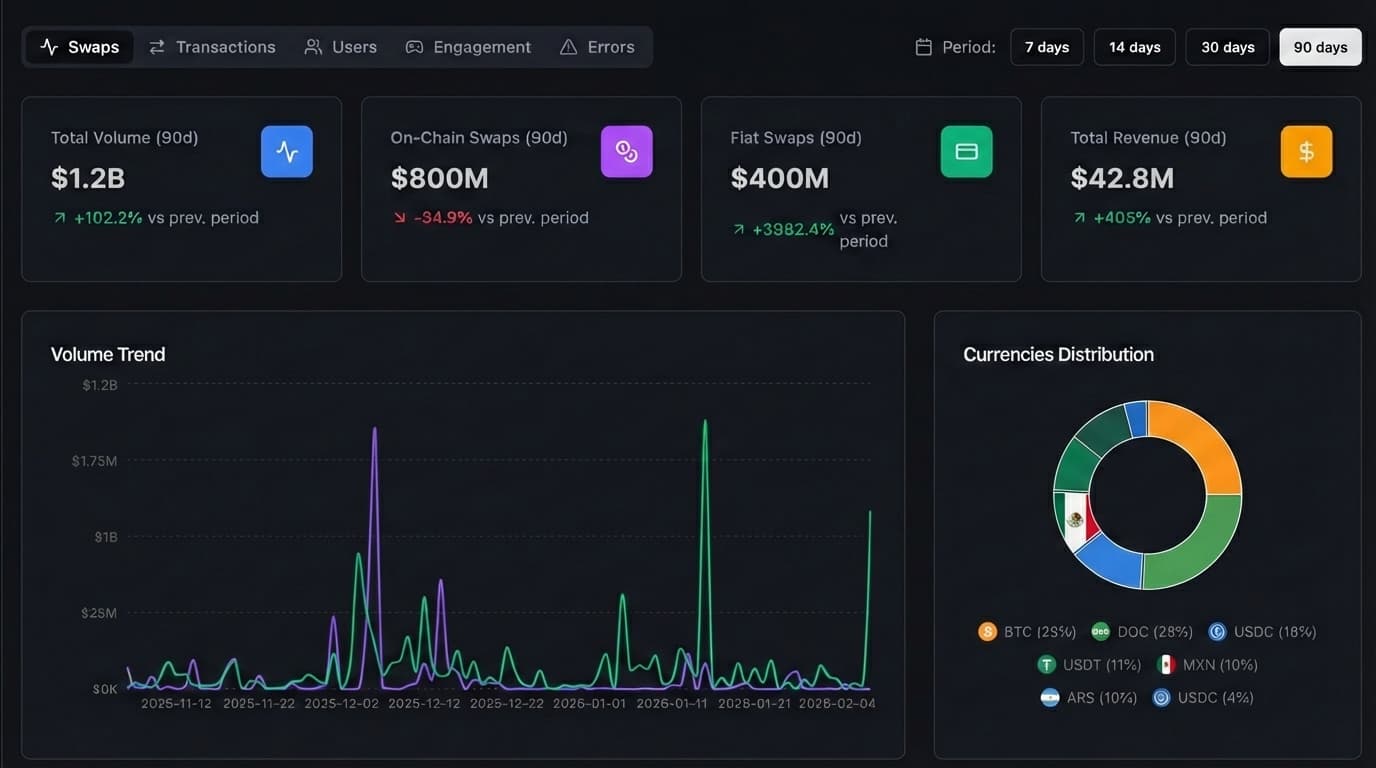Click the Currencies Distribution title
Screen dimensions: 1376x768
click(1058, 354)
